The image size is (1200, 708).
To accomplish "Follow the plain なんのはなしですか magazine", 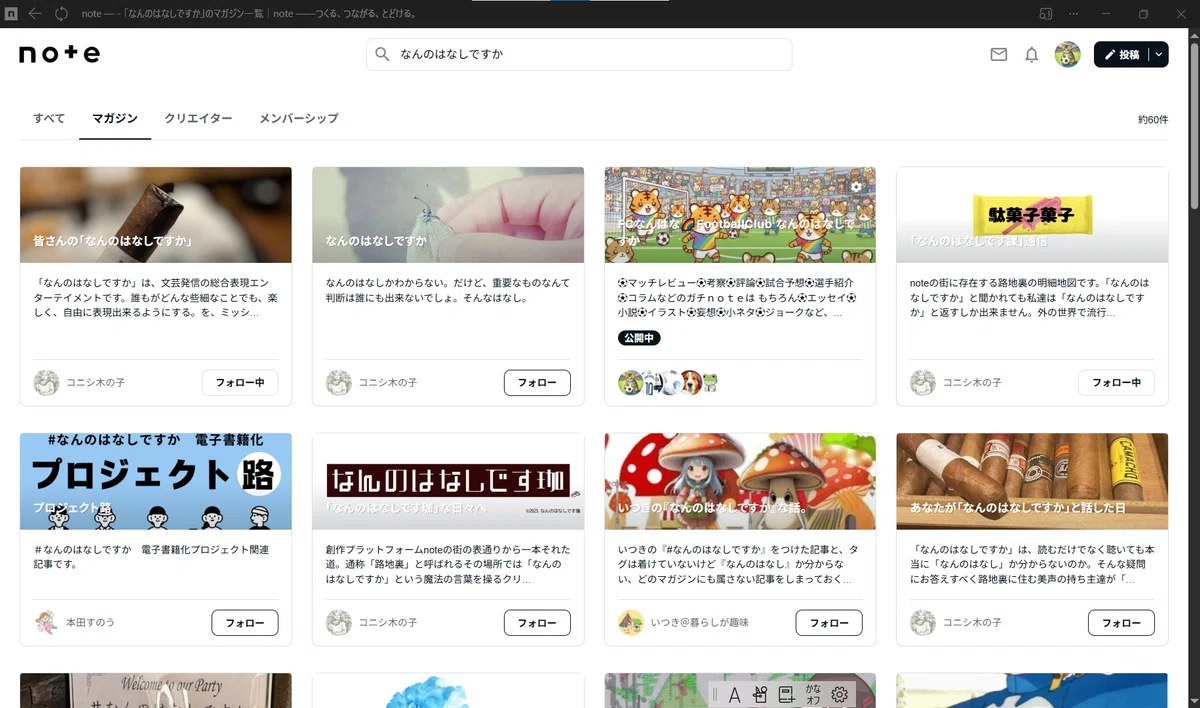I will tap(537, 382).
